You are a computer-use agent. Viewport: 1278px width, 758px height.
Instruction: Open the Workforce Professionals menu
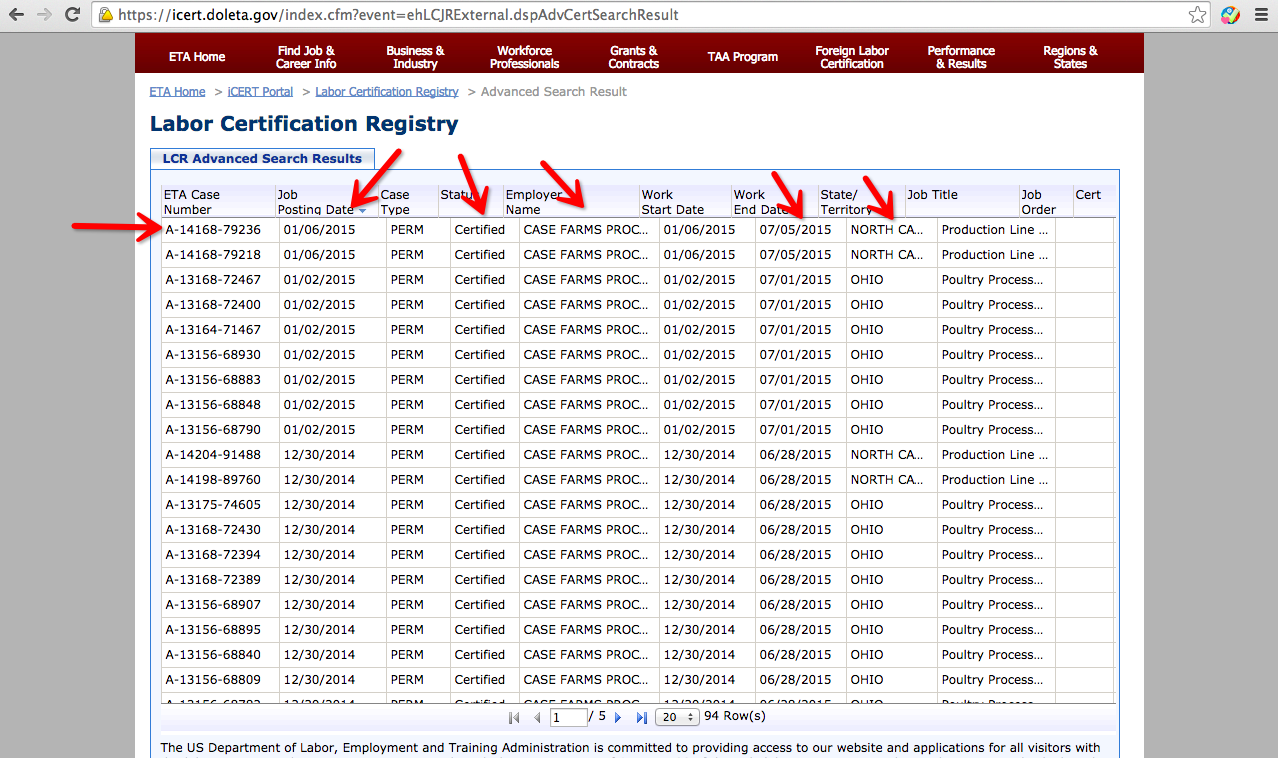[524, 57]
